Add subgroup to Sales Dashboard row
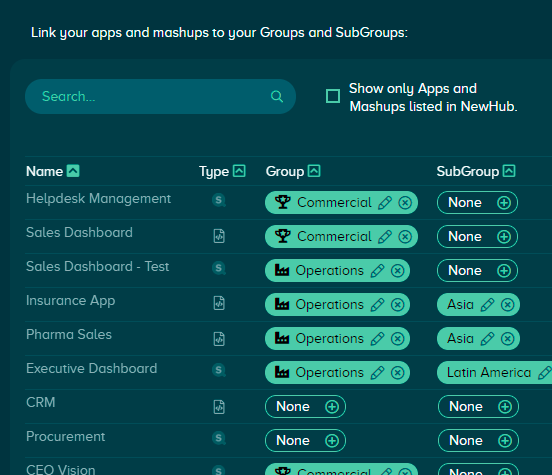The height and width of the screenshot is (475, 552). tap(504, 237)
